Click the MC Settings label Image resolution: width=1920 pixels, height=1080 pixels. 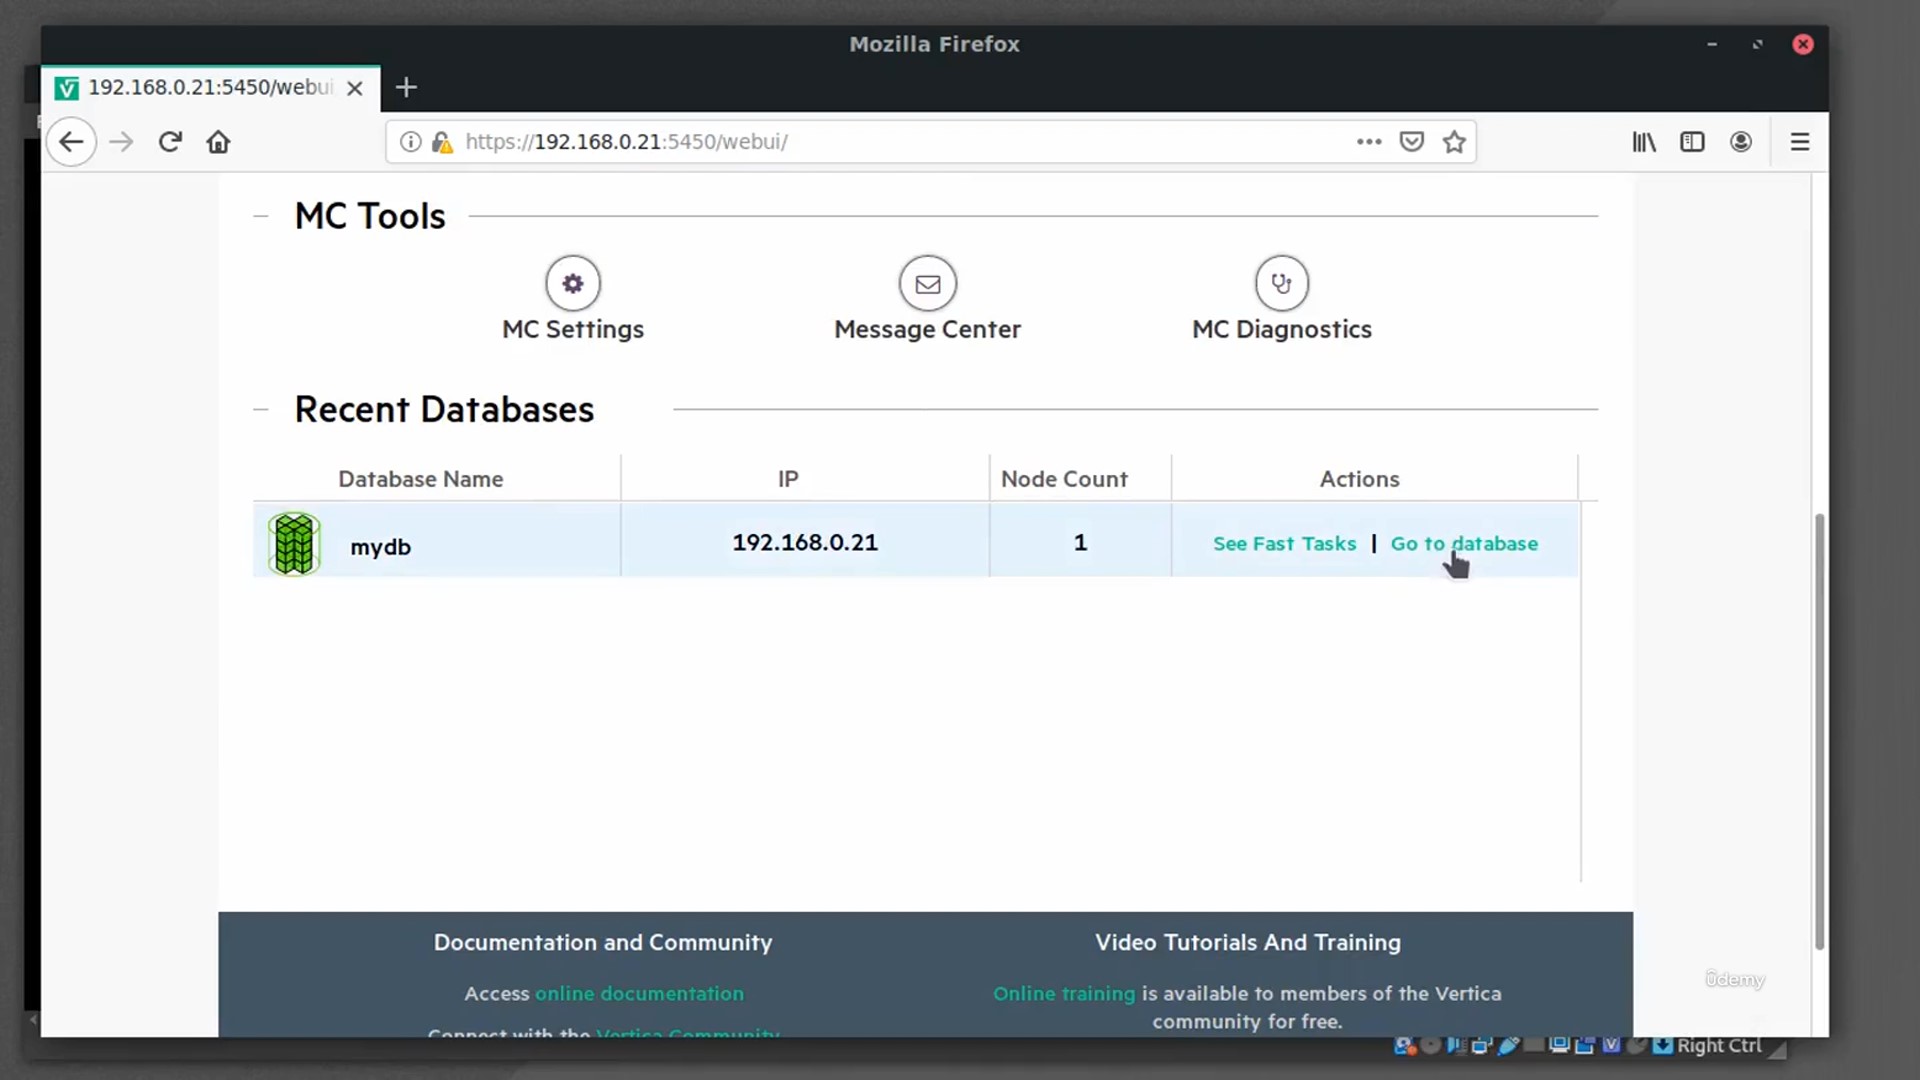(573, 329)
